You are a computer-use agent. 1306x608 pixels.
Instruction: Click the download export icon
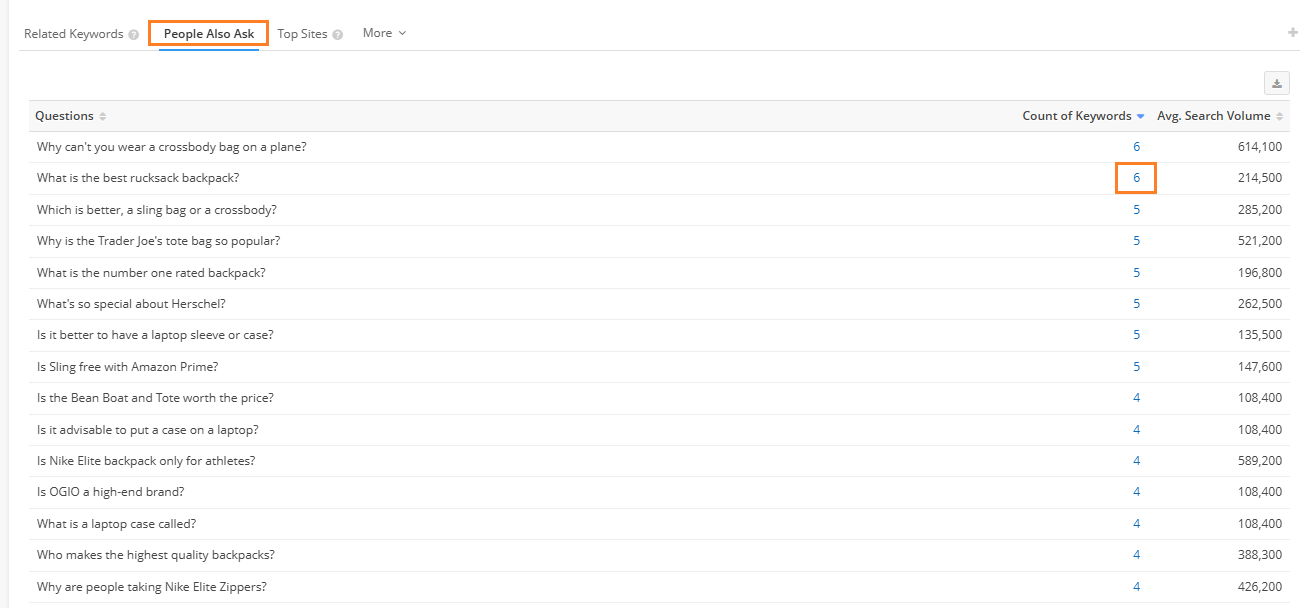1276,84
